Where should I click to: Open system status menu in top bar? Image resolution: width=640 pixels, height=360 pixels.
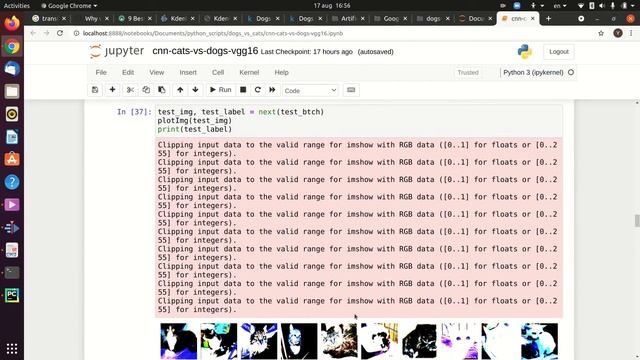tap(607, 6)
